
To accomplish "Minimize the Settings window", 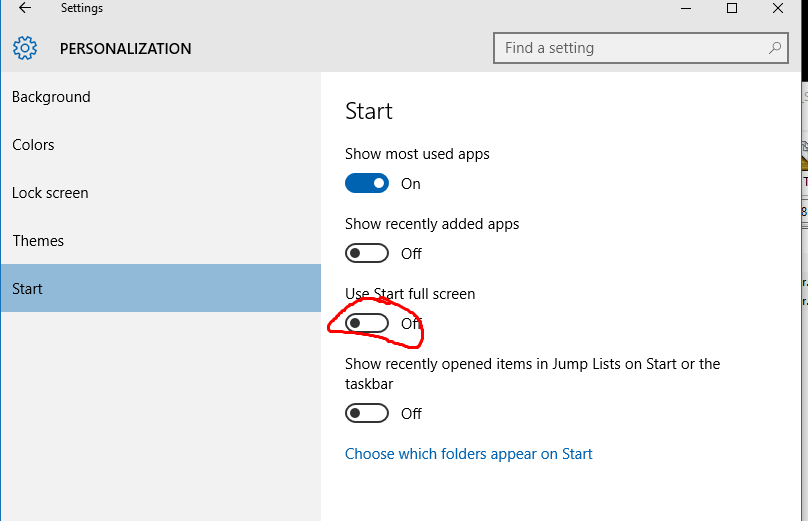I will pyautogui.click(x=686, y=8).
